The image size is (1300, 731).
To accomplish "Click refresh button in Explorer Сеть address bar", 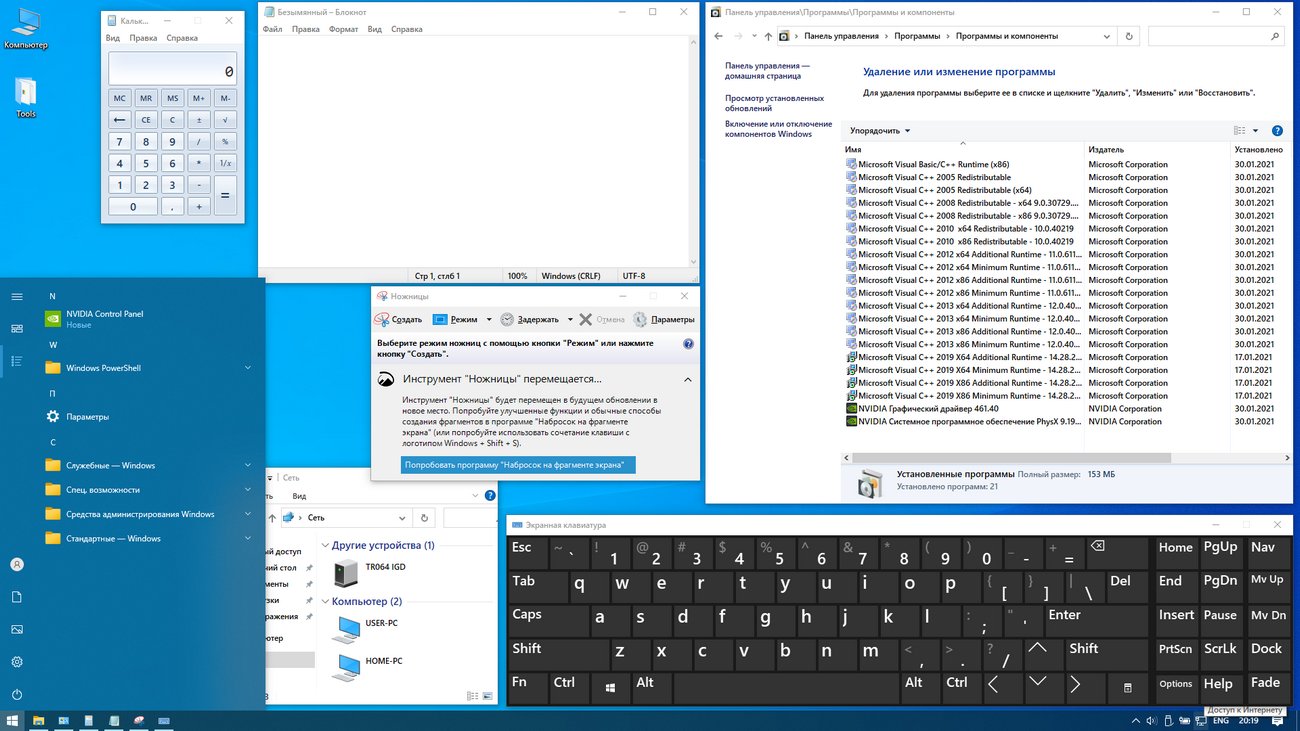I will point(424,518).
